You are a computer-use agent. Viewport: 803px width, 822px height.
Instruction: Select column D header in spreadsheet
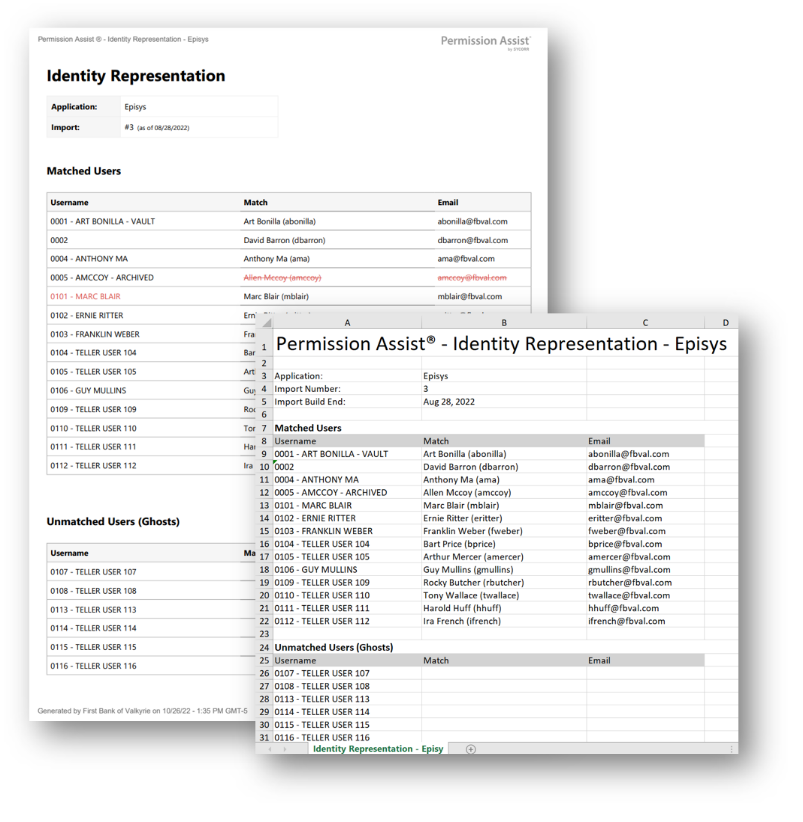(x=724, y=323)
